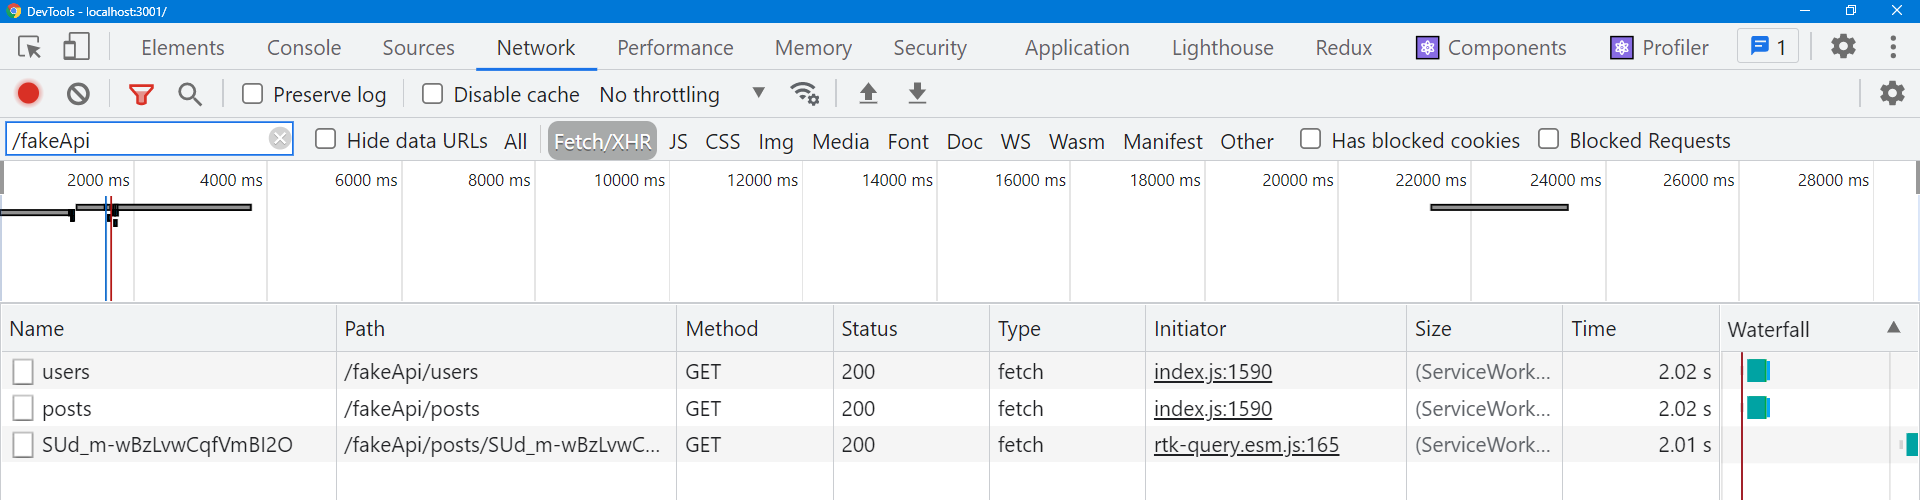Select the users request row checkbox
Screen dimensions: 1920x500
click(23, 372)
